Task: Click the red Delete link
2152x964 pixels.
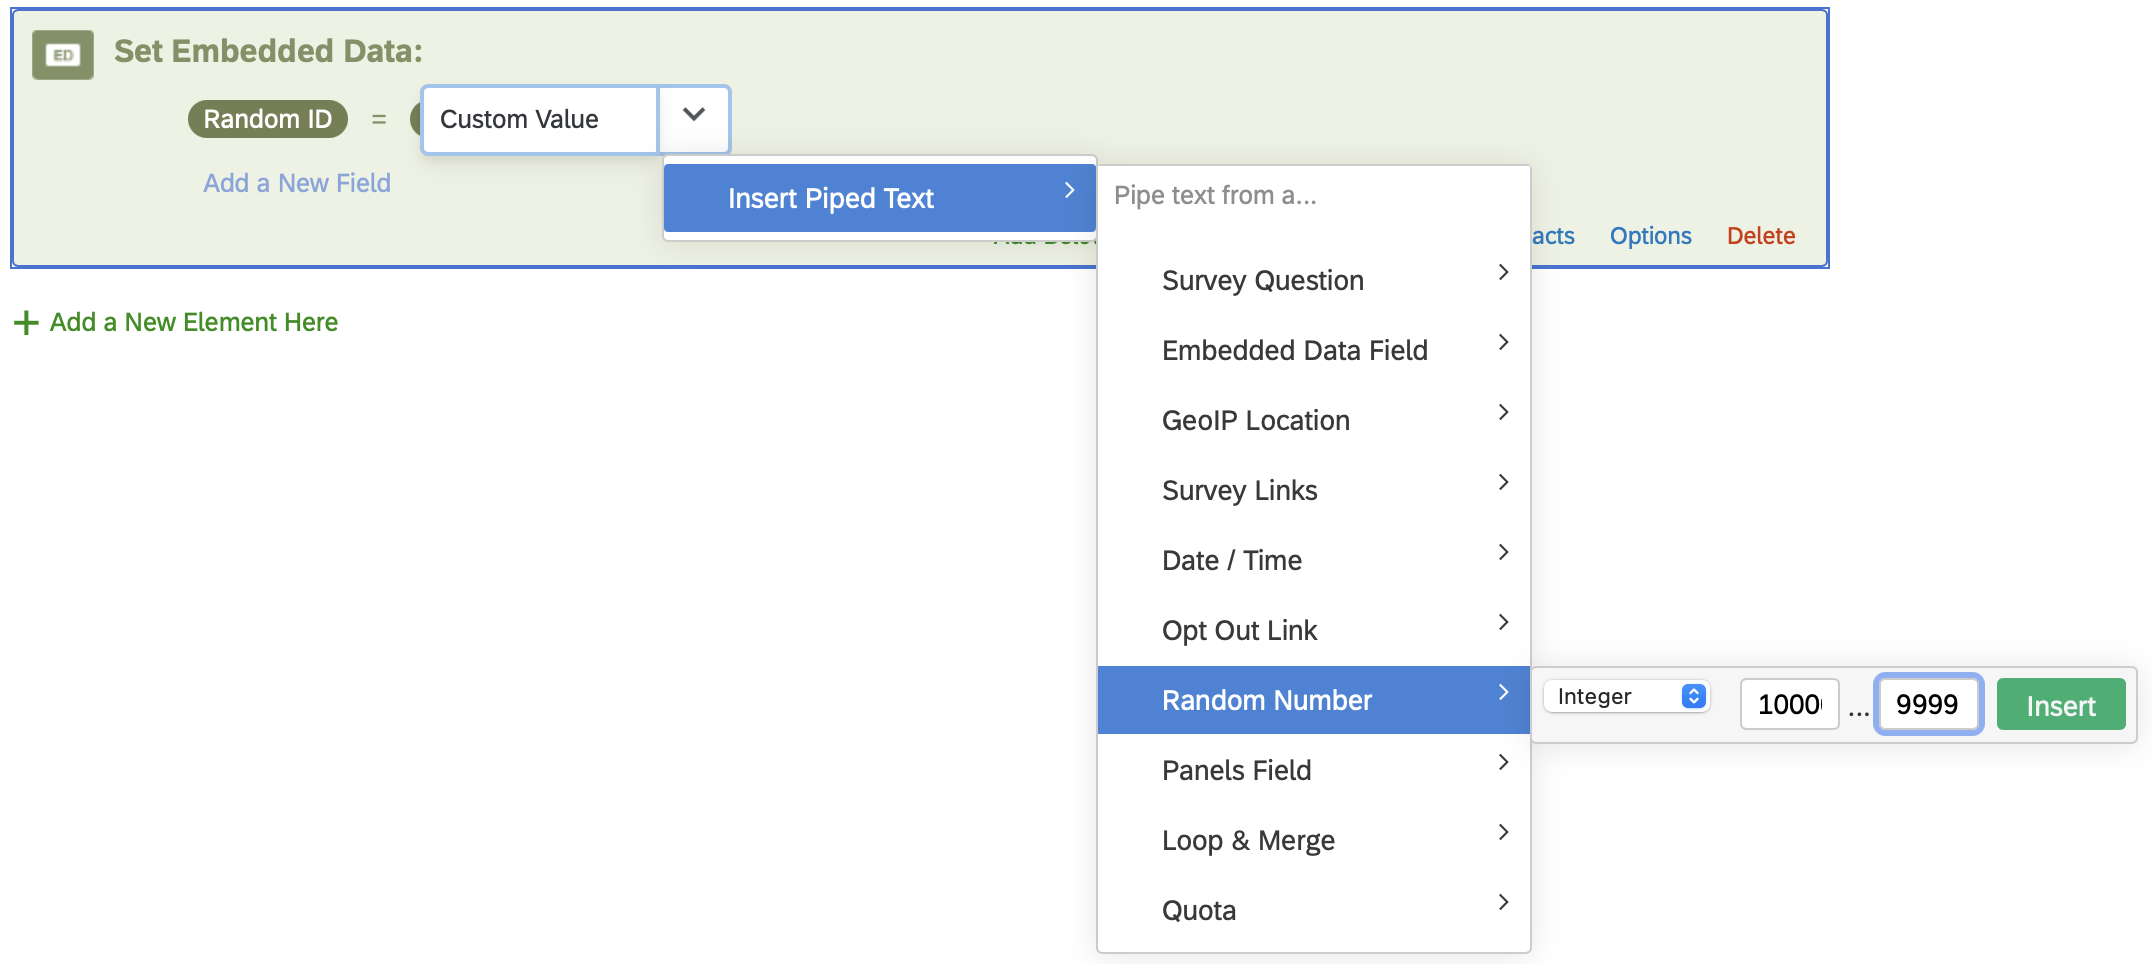Action: point(1760,236)
